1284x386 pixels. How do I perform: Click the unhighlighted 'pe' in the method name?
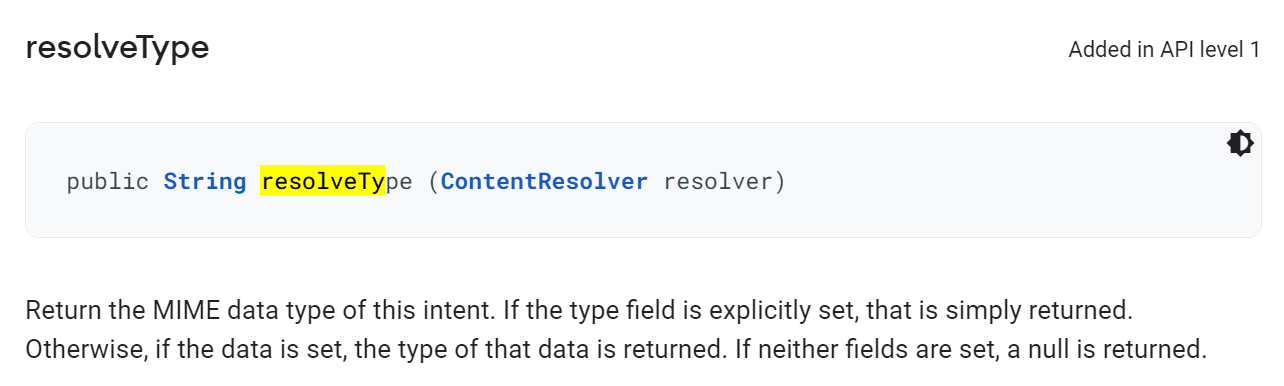point(399,183)
